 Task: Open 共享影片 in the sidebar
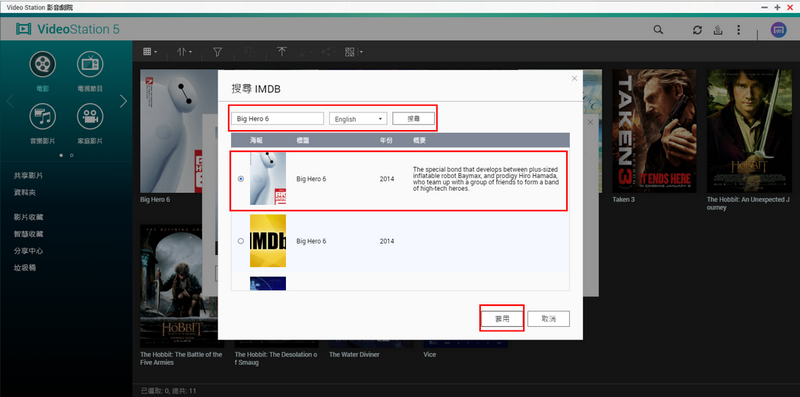(29, 176)
